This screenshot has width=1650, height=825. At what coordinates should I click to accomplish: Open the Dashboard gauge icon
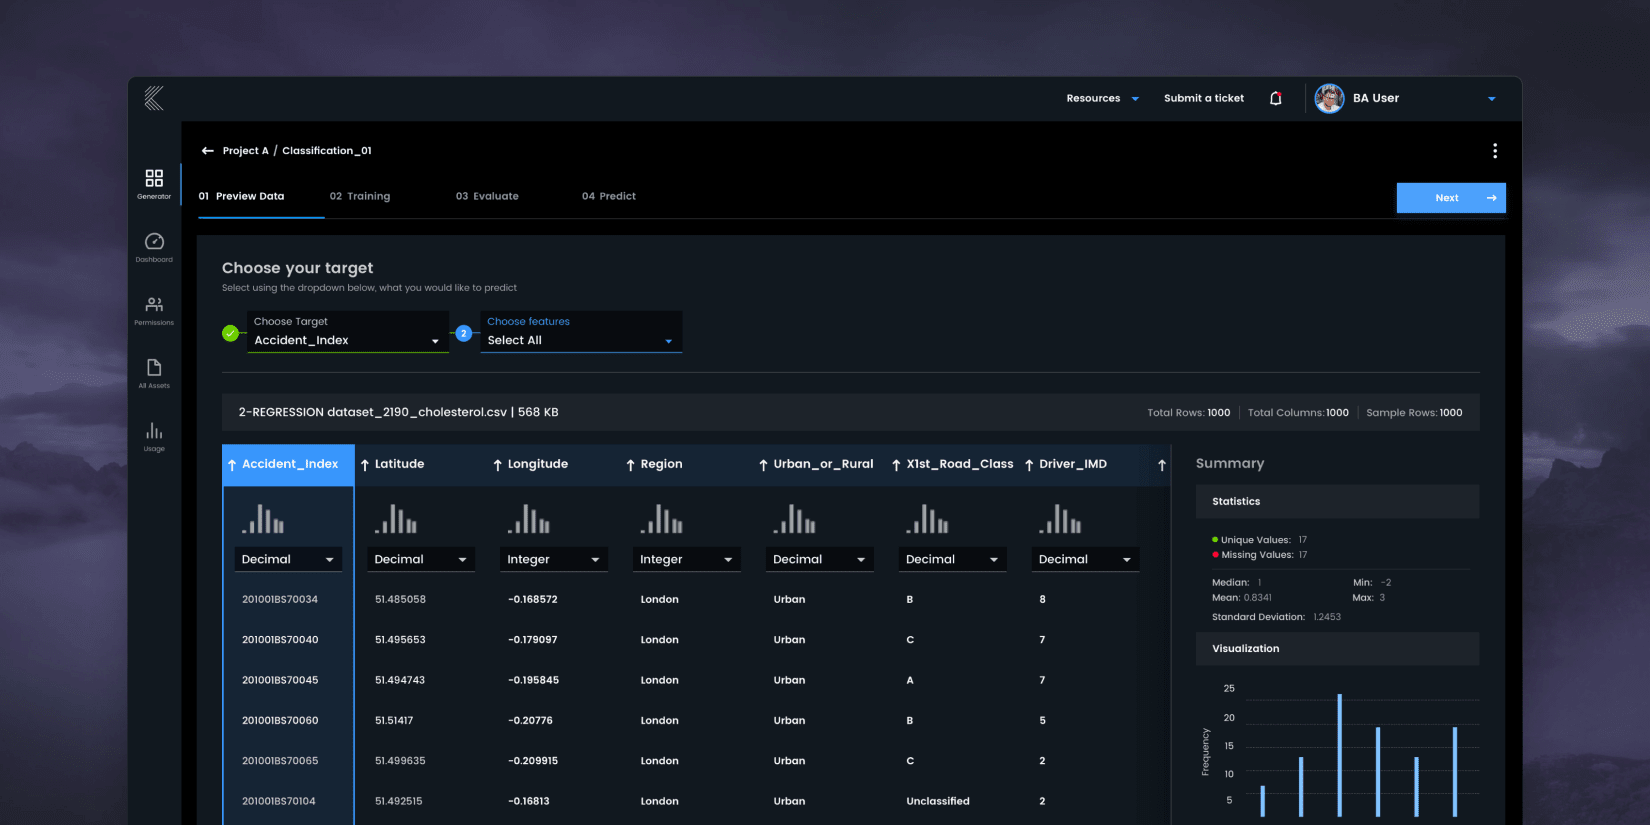154,241
